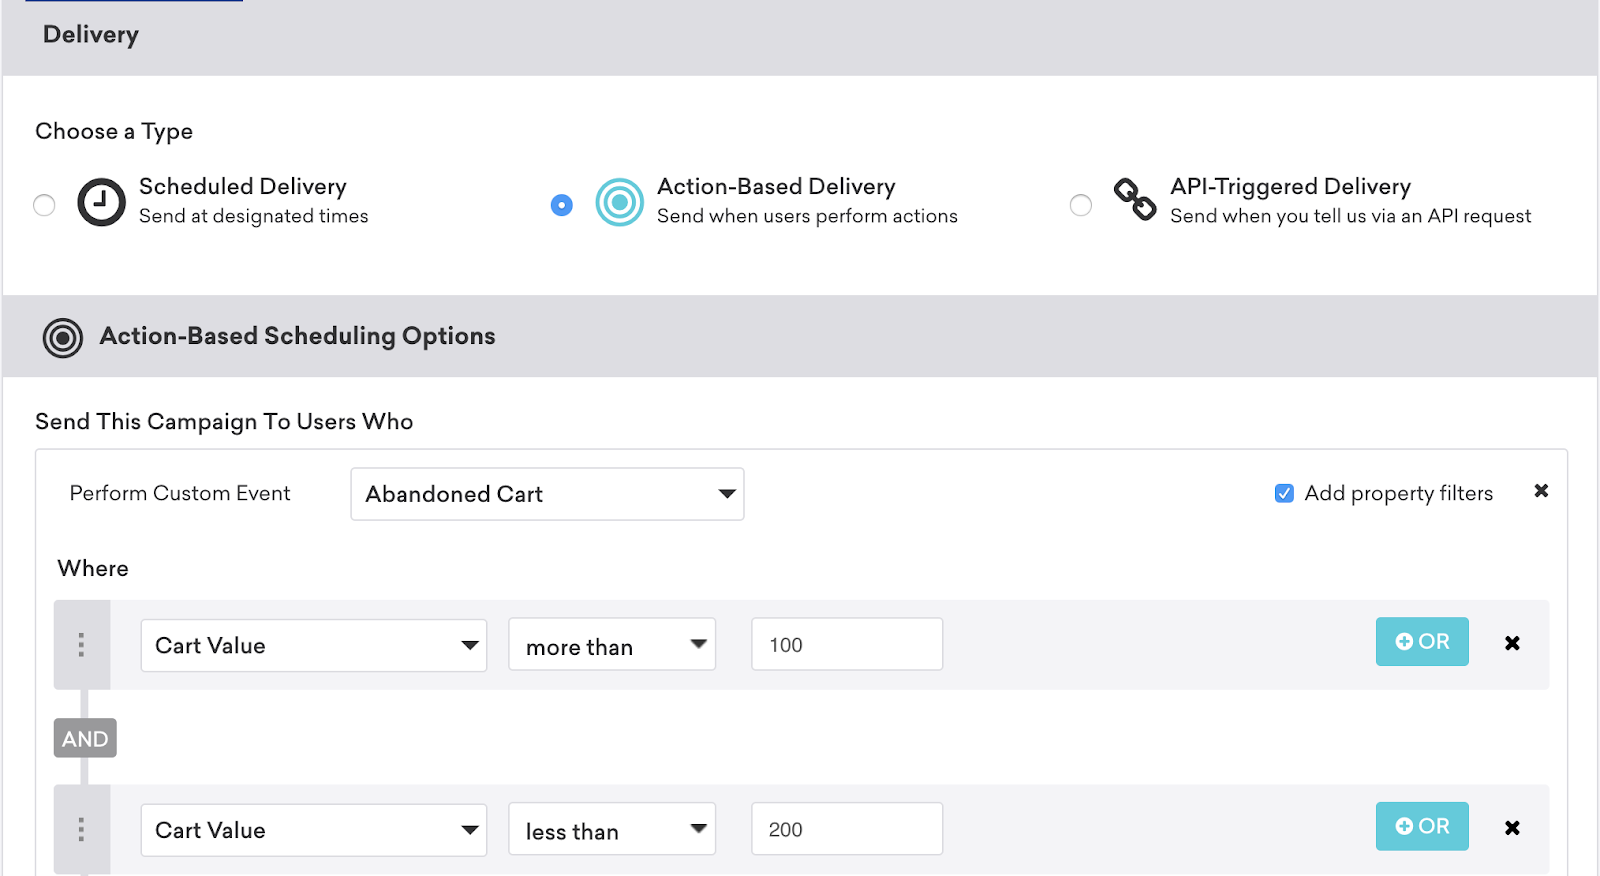Click the API-Triggered Delivery chain icon
This screenshot has width=1600, height=876.
pyautogui.click(x=1135, y=200)
